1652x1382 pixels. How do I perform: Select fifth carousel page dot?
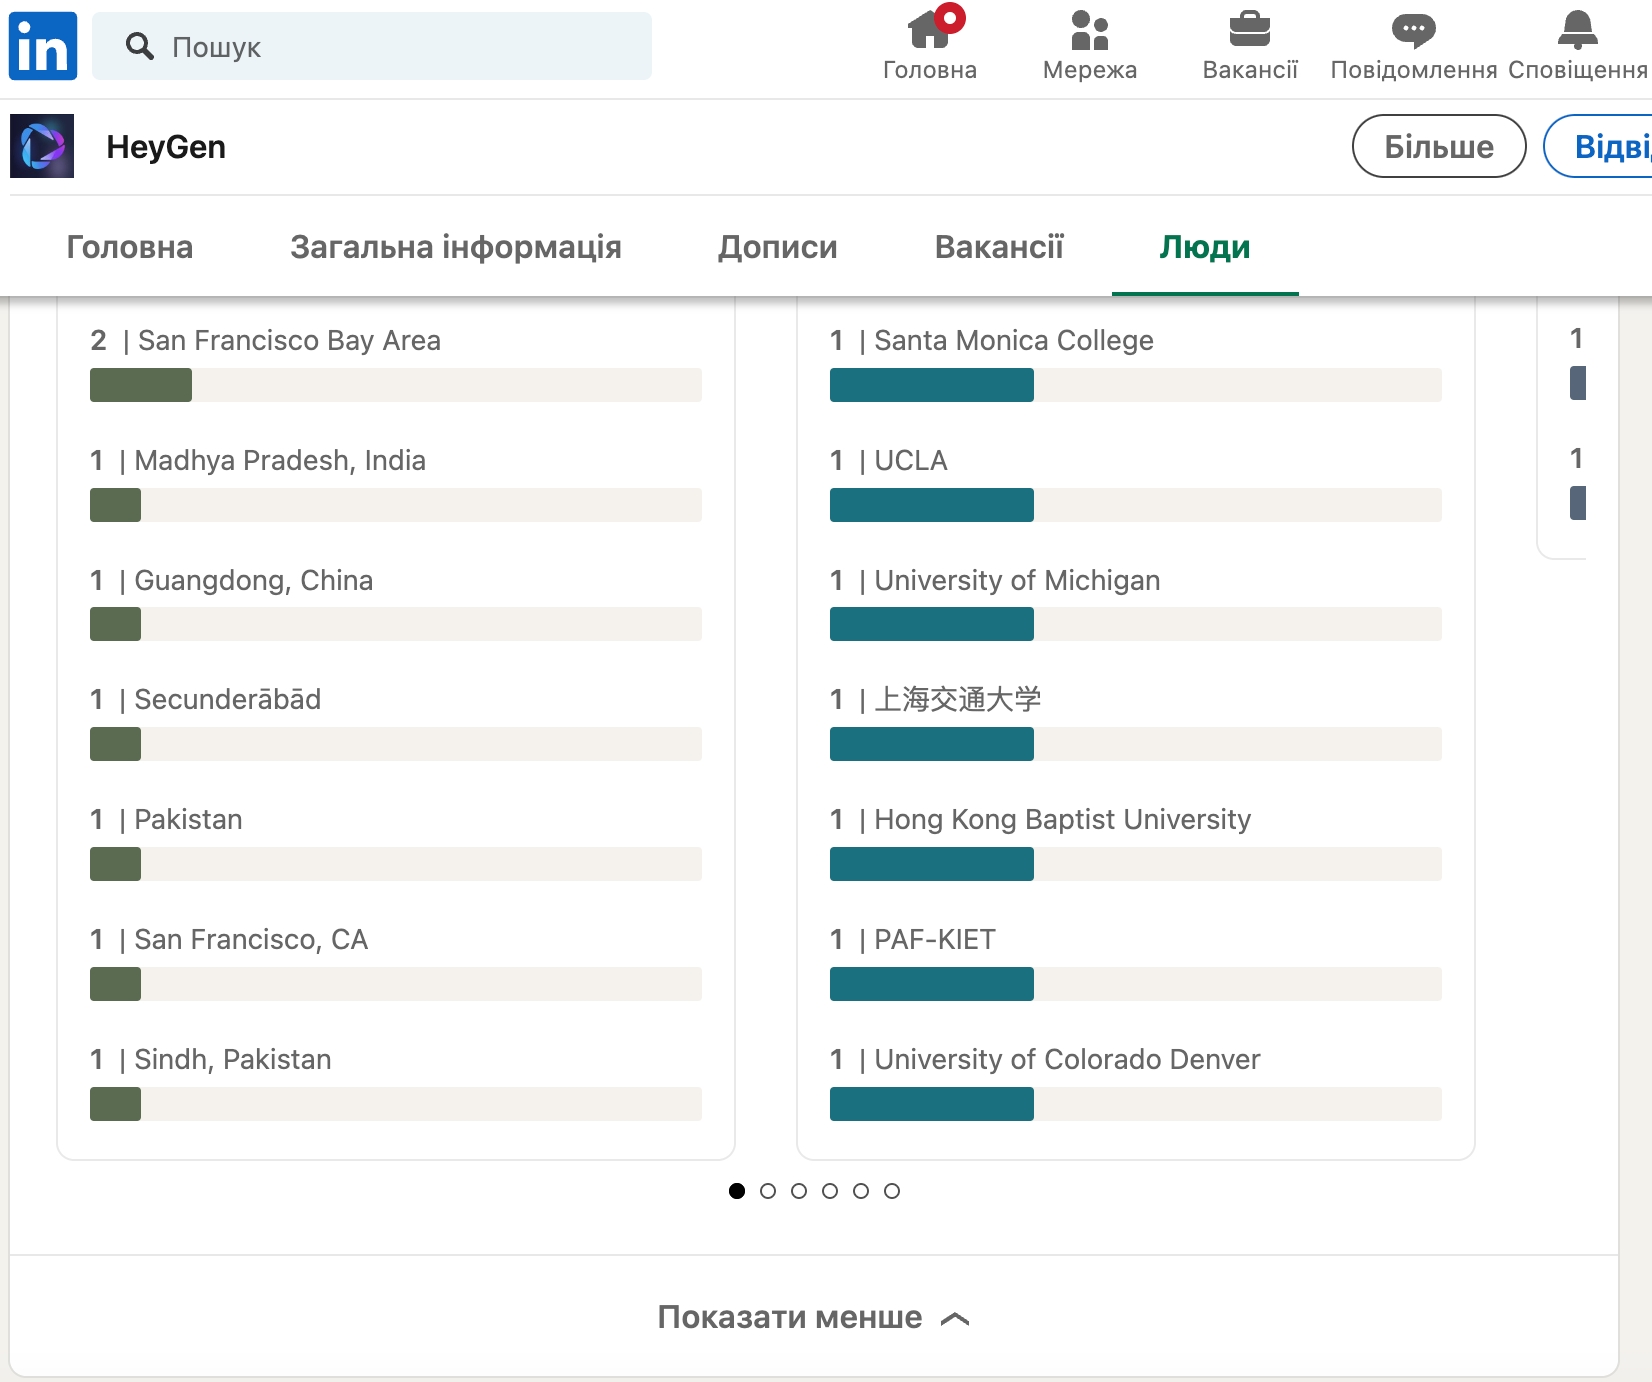[861, 1191]
